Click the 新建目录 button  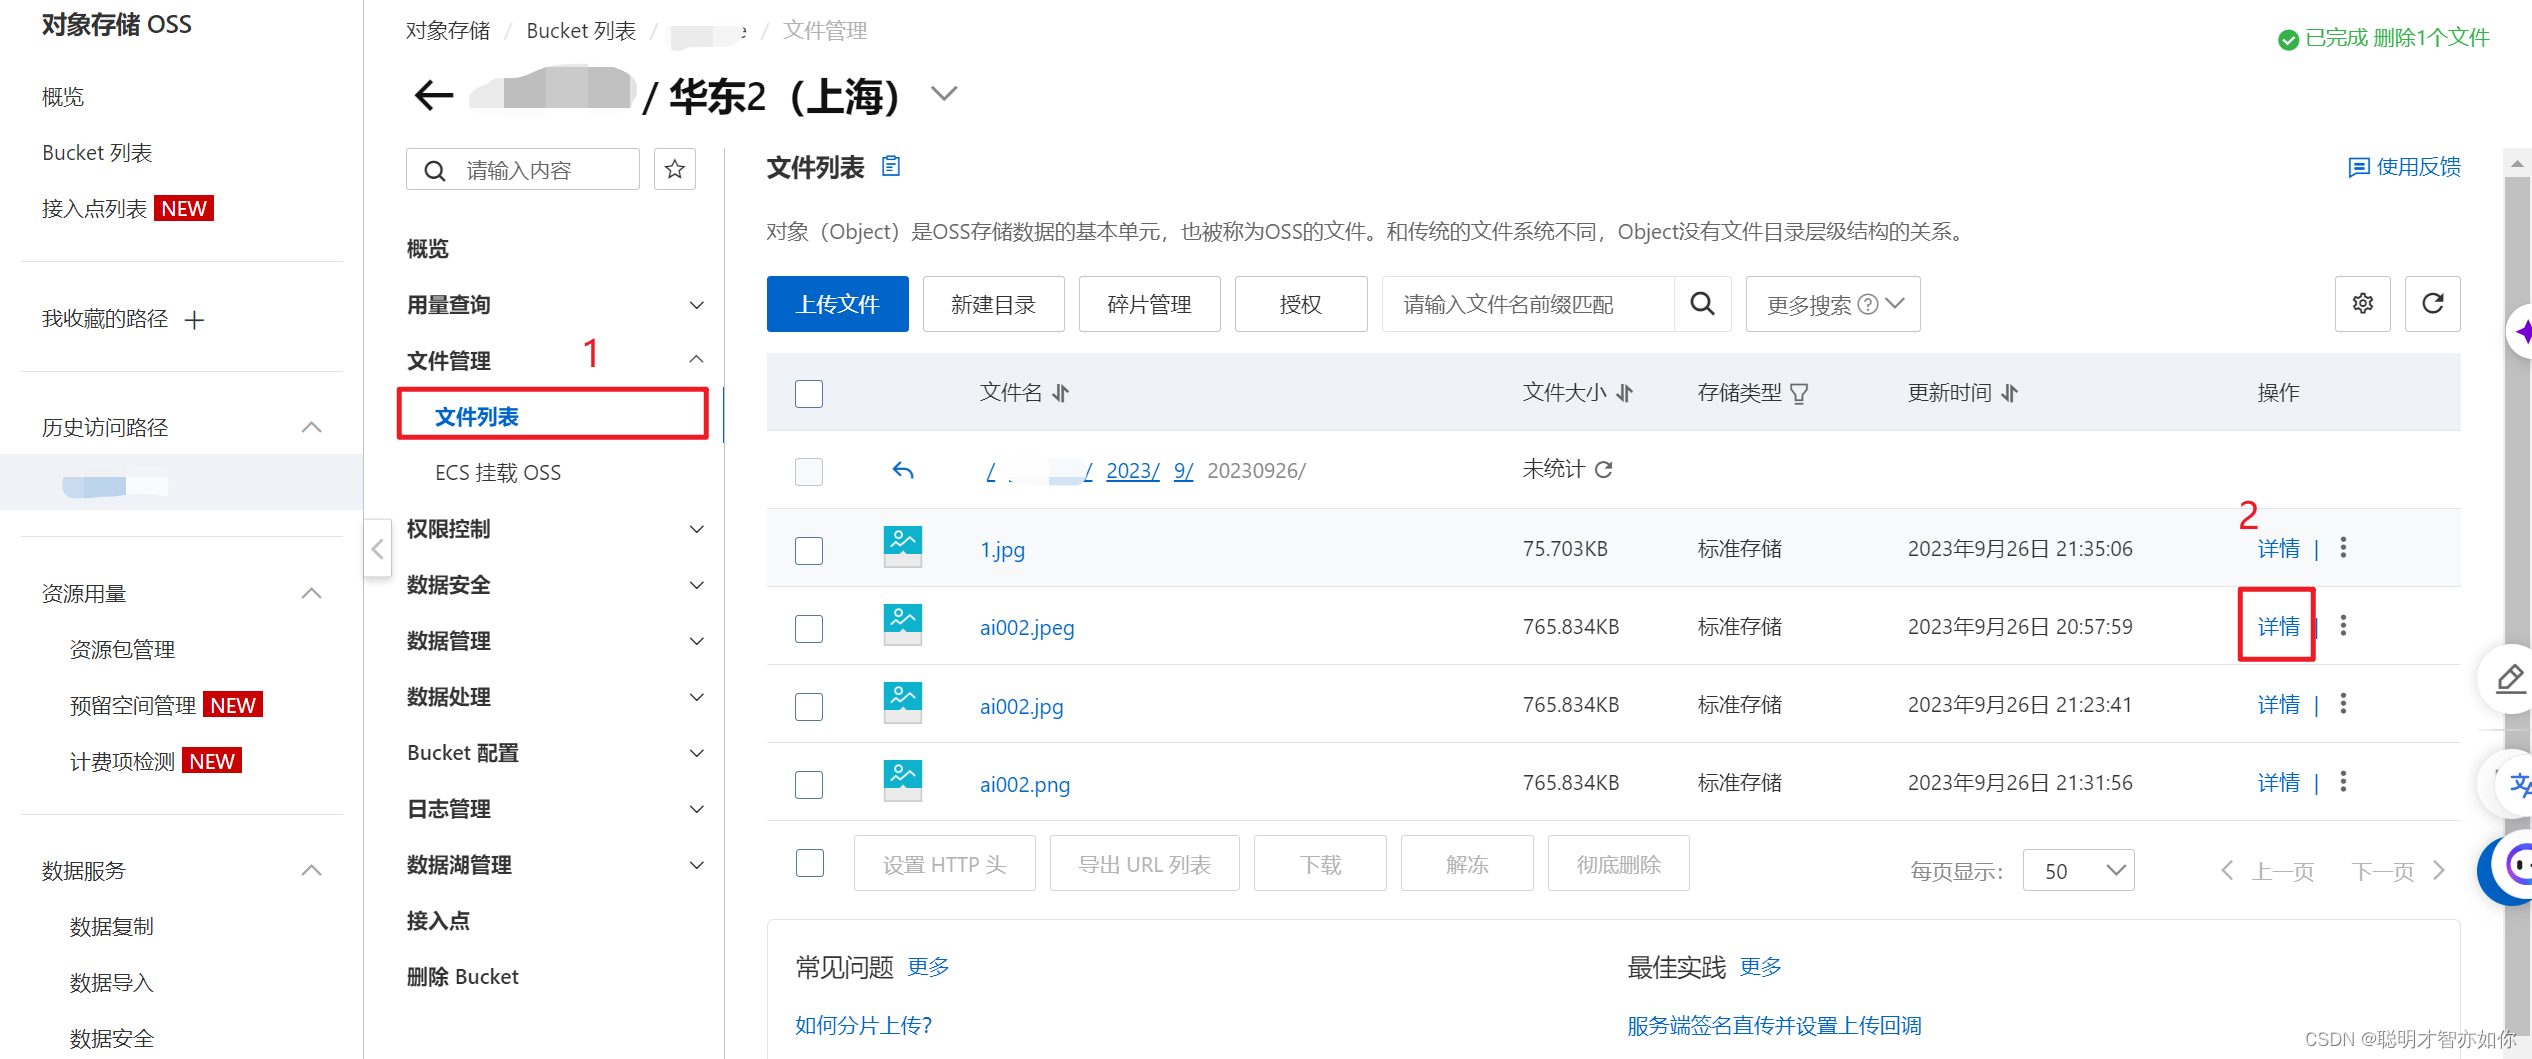coord(993,304)
